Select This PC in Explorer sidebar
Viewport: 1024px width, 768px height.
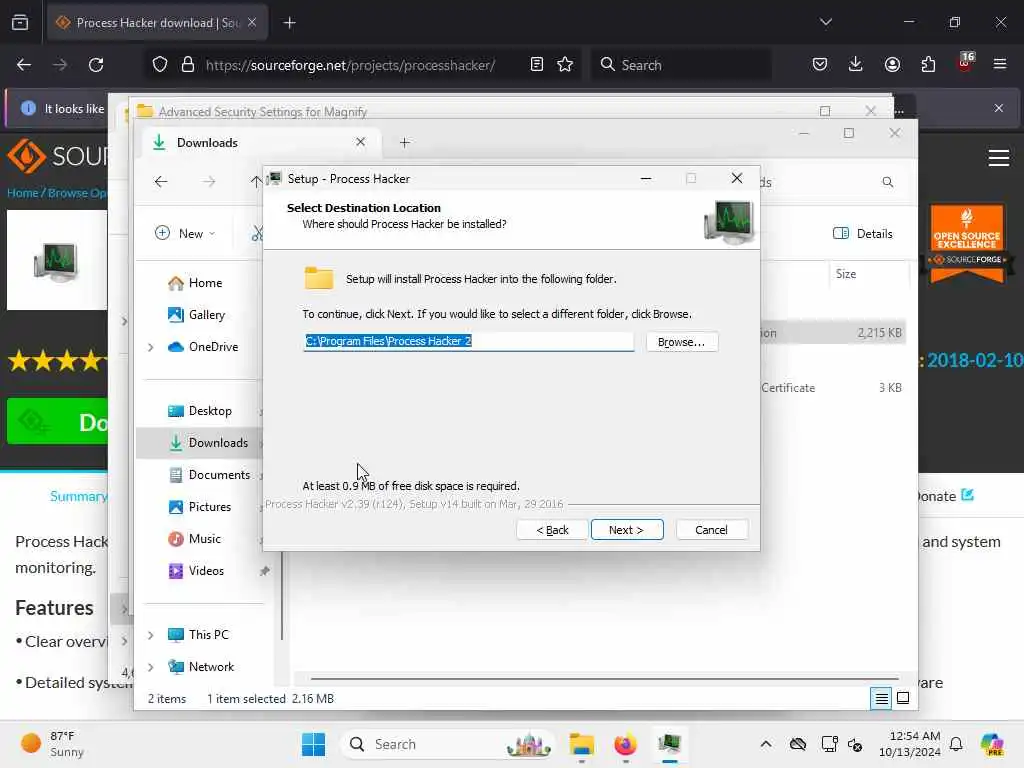[x=198, y=635]
